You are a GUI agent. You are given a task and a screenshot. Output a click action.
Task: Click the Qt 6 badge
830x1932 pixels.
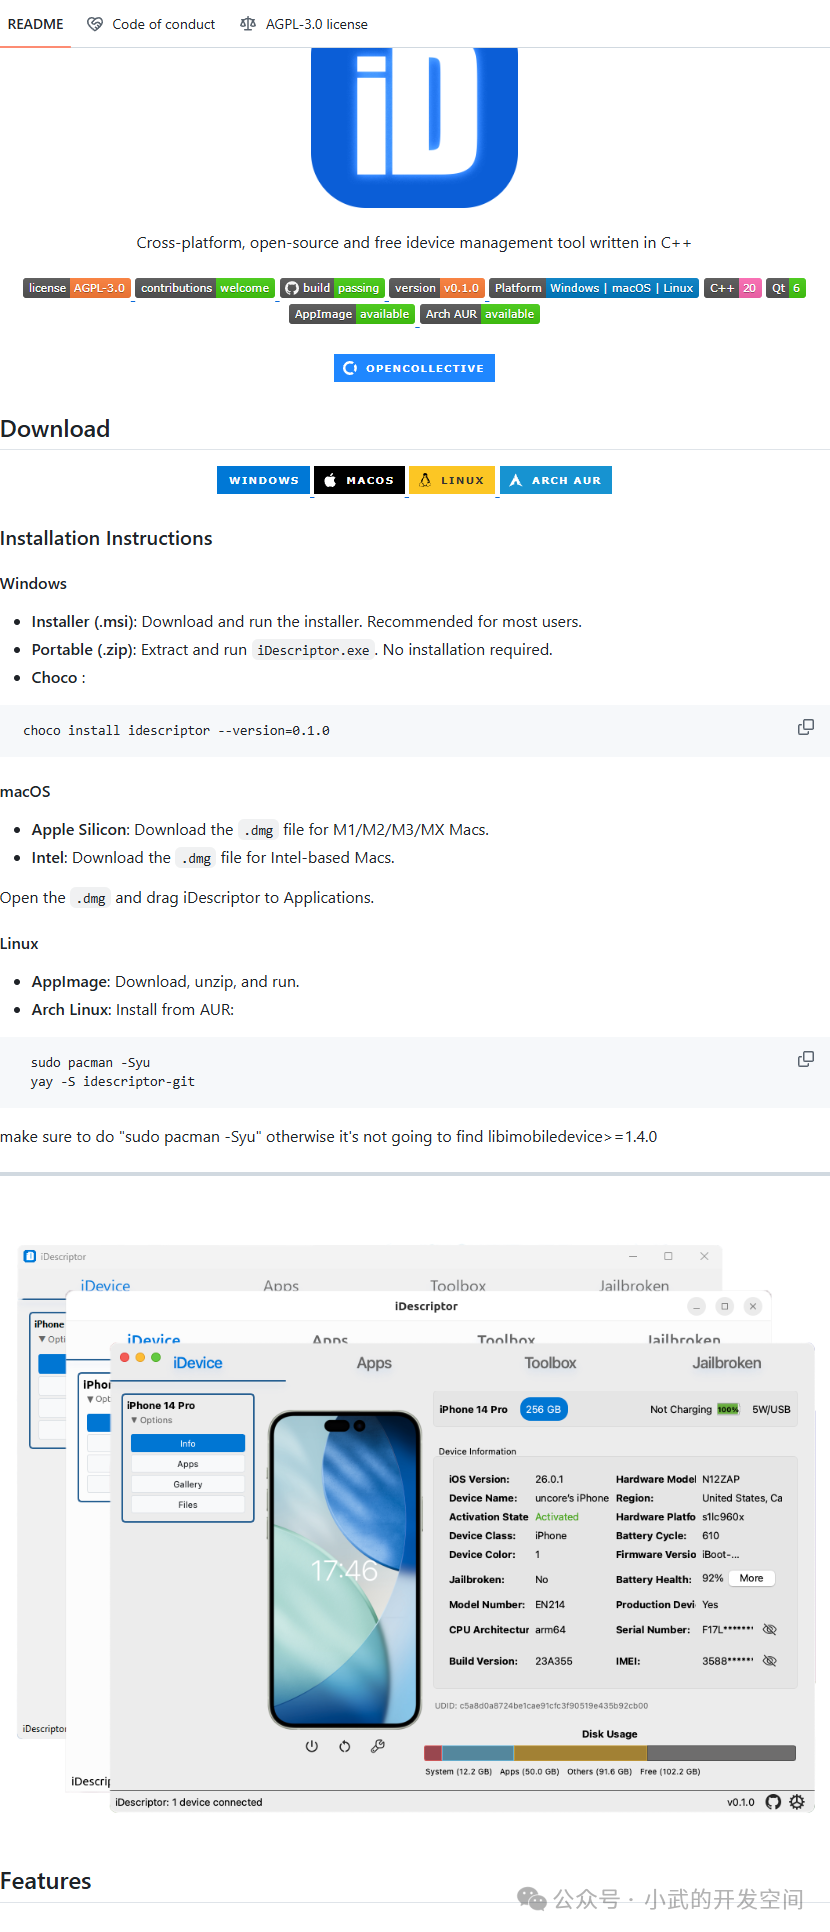pyautogui.click(x=786, y=288)
